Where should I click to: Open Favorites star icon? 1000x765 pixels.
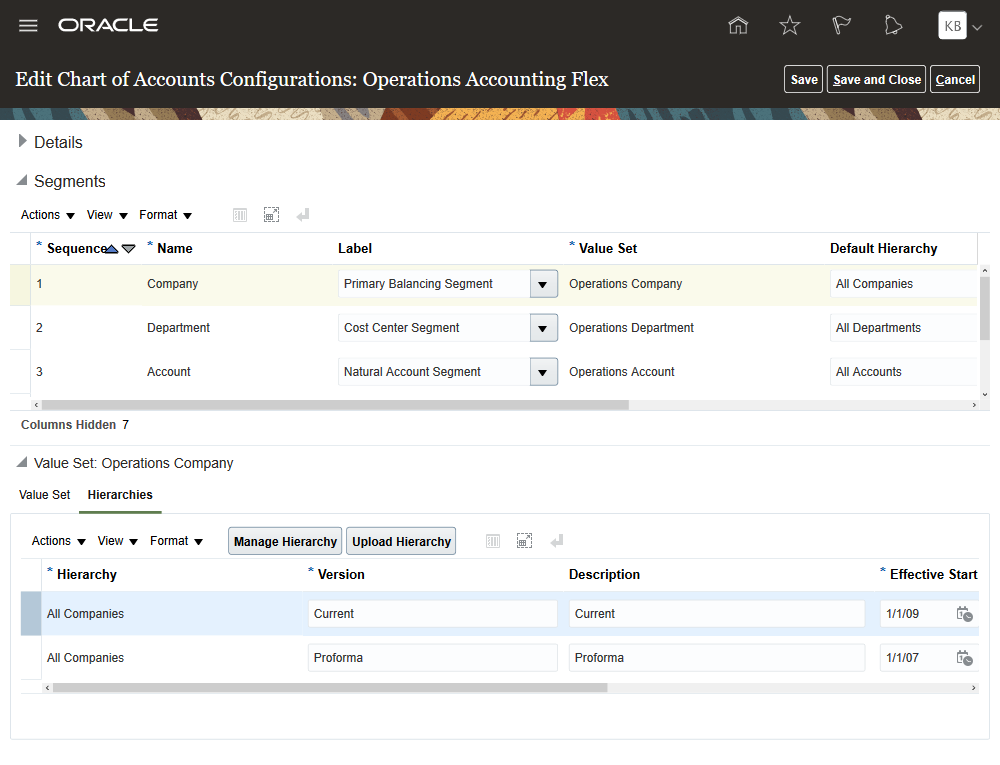pos(790,26)
